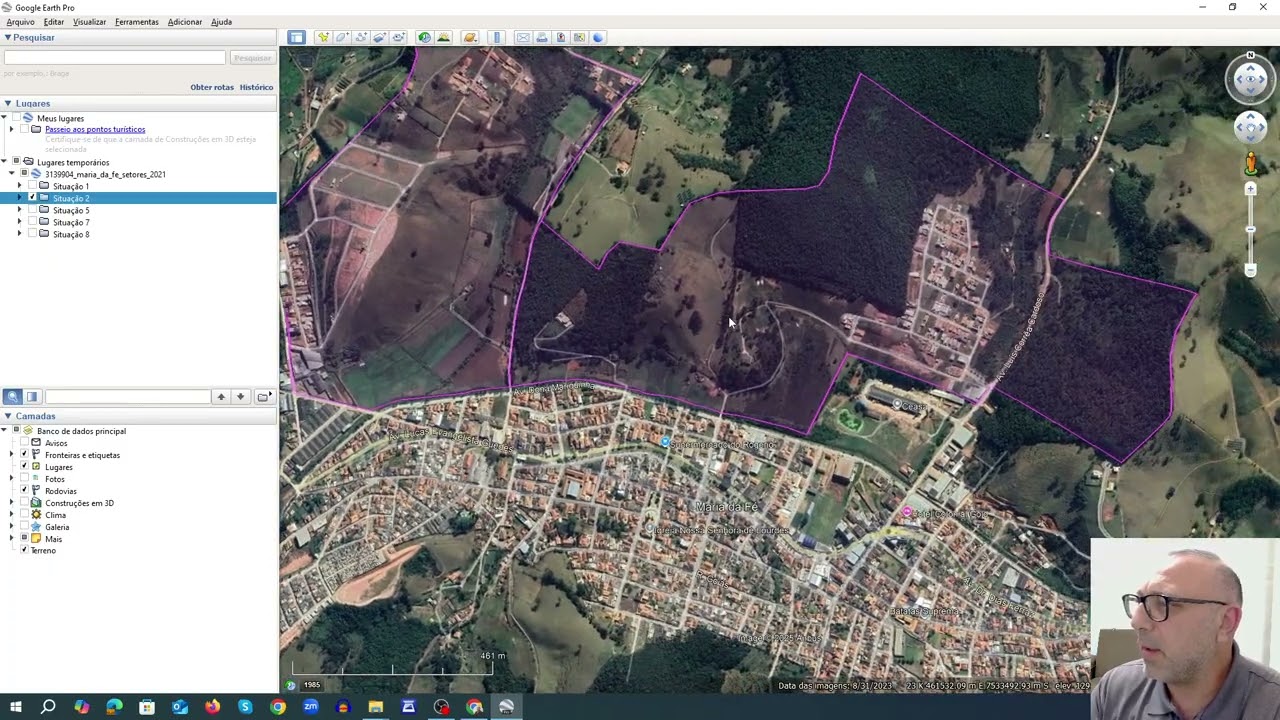1280x720 pixels.
Task: Click the search text input field
Action: (x=115, y=58)
